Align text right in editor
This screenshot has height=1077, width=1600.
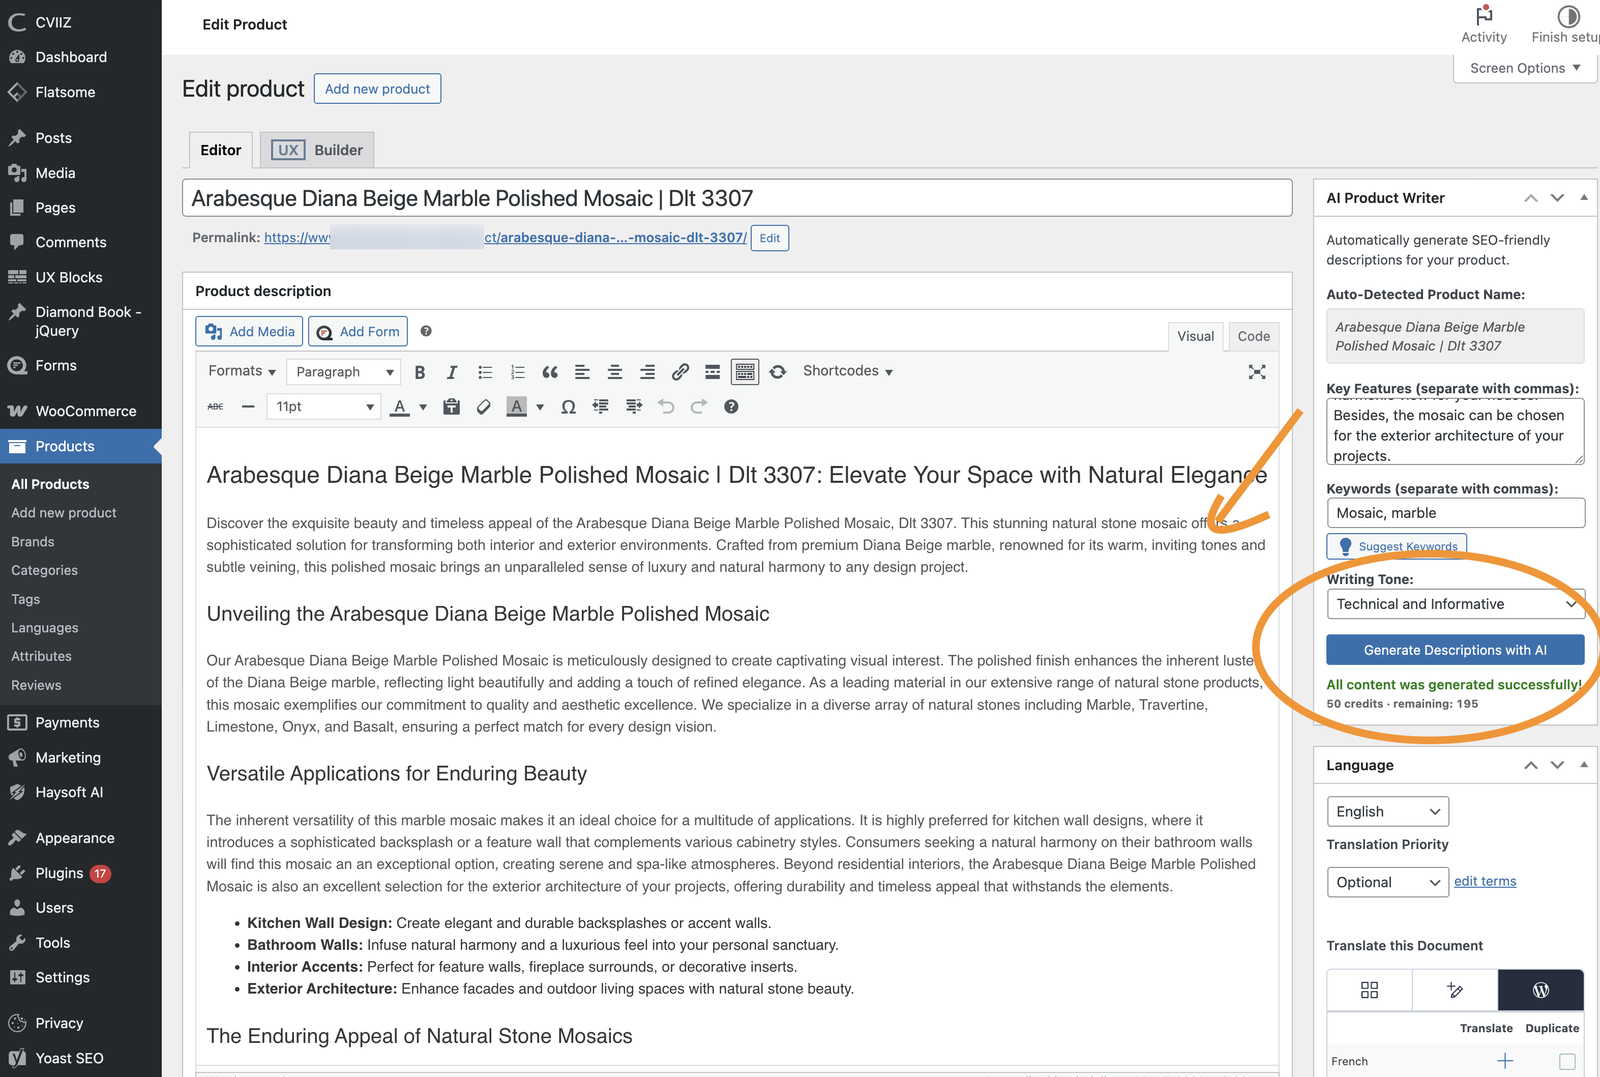647,372
